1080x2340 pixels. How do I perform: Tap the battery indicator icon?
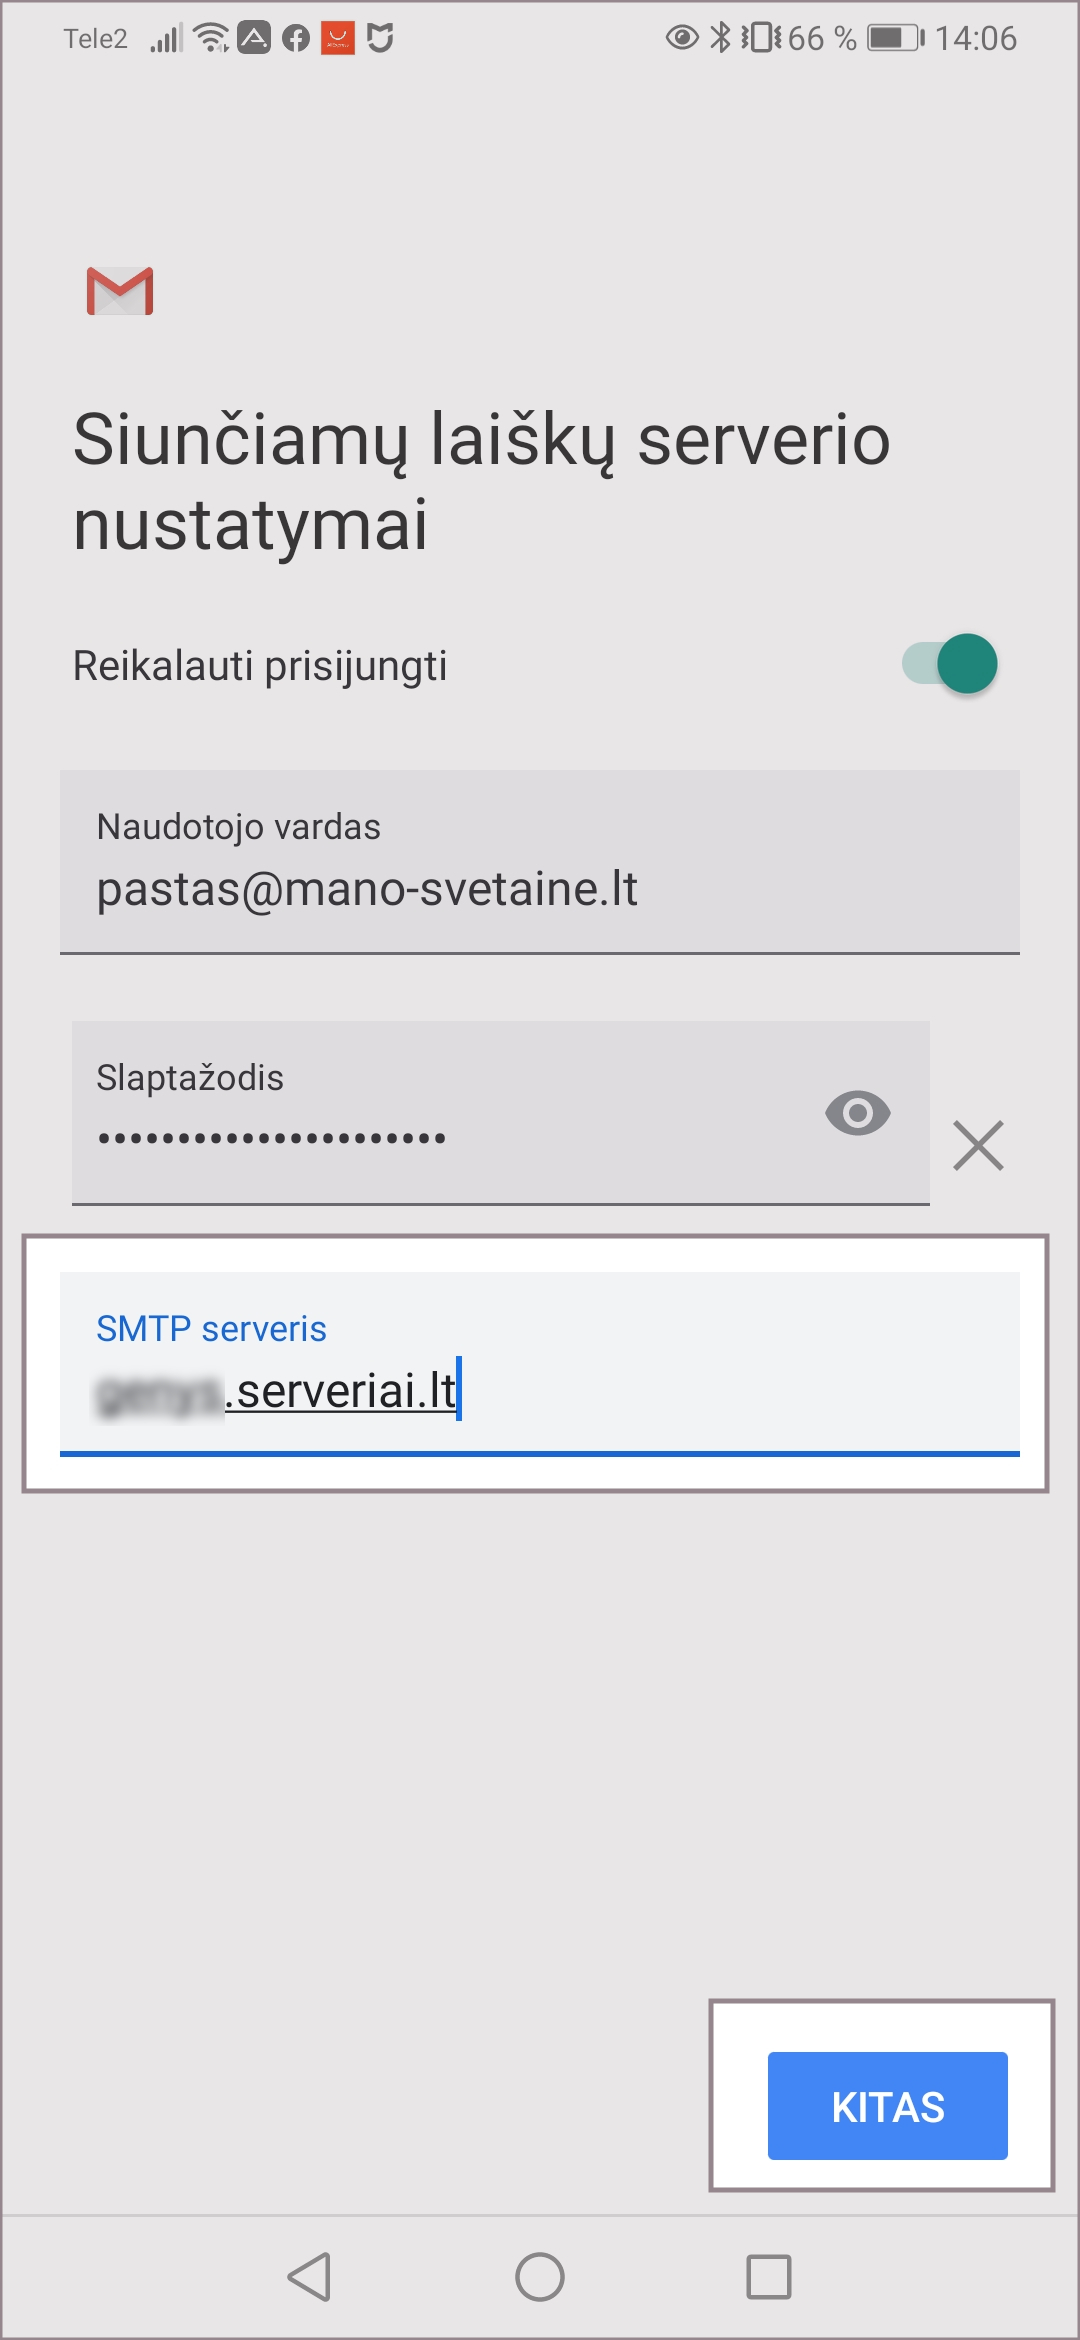tap(895, 38)
